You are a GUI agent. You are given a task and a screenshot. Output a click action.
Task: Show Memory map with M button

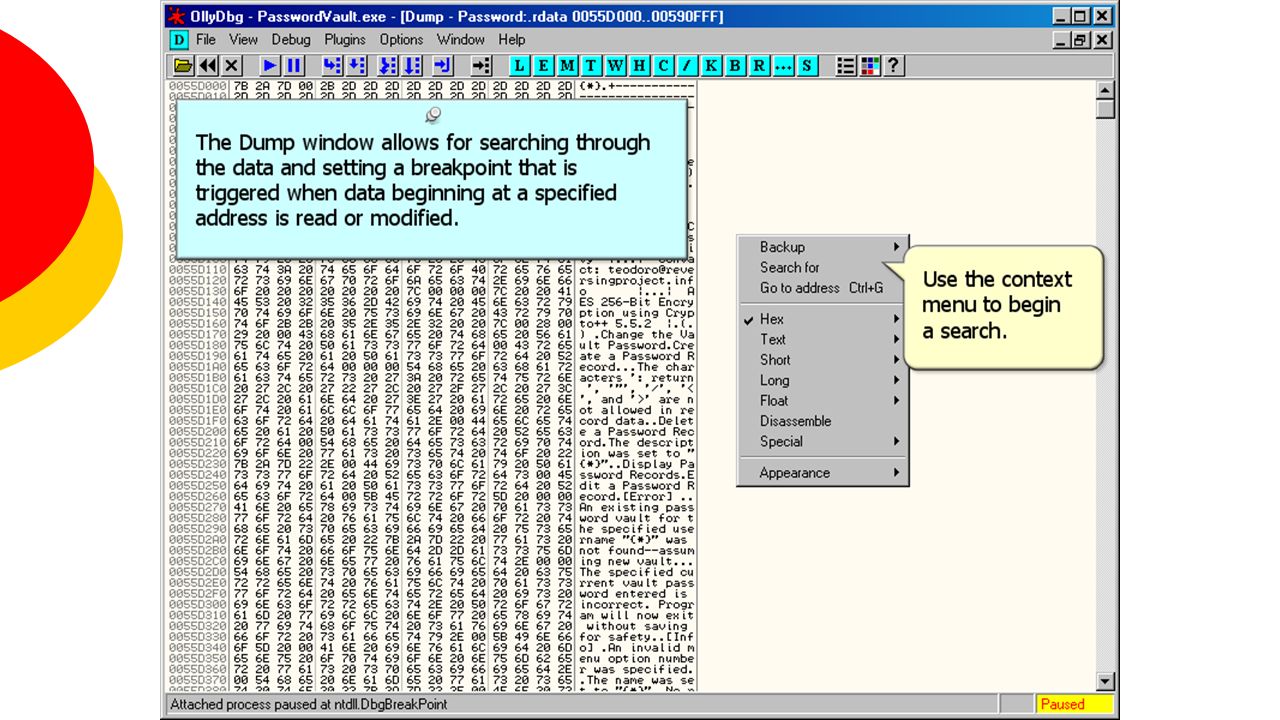567,66
